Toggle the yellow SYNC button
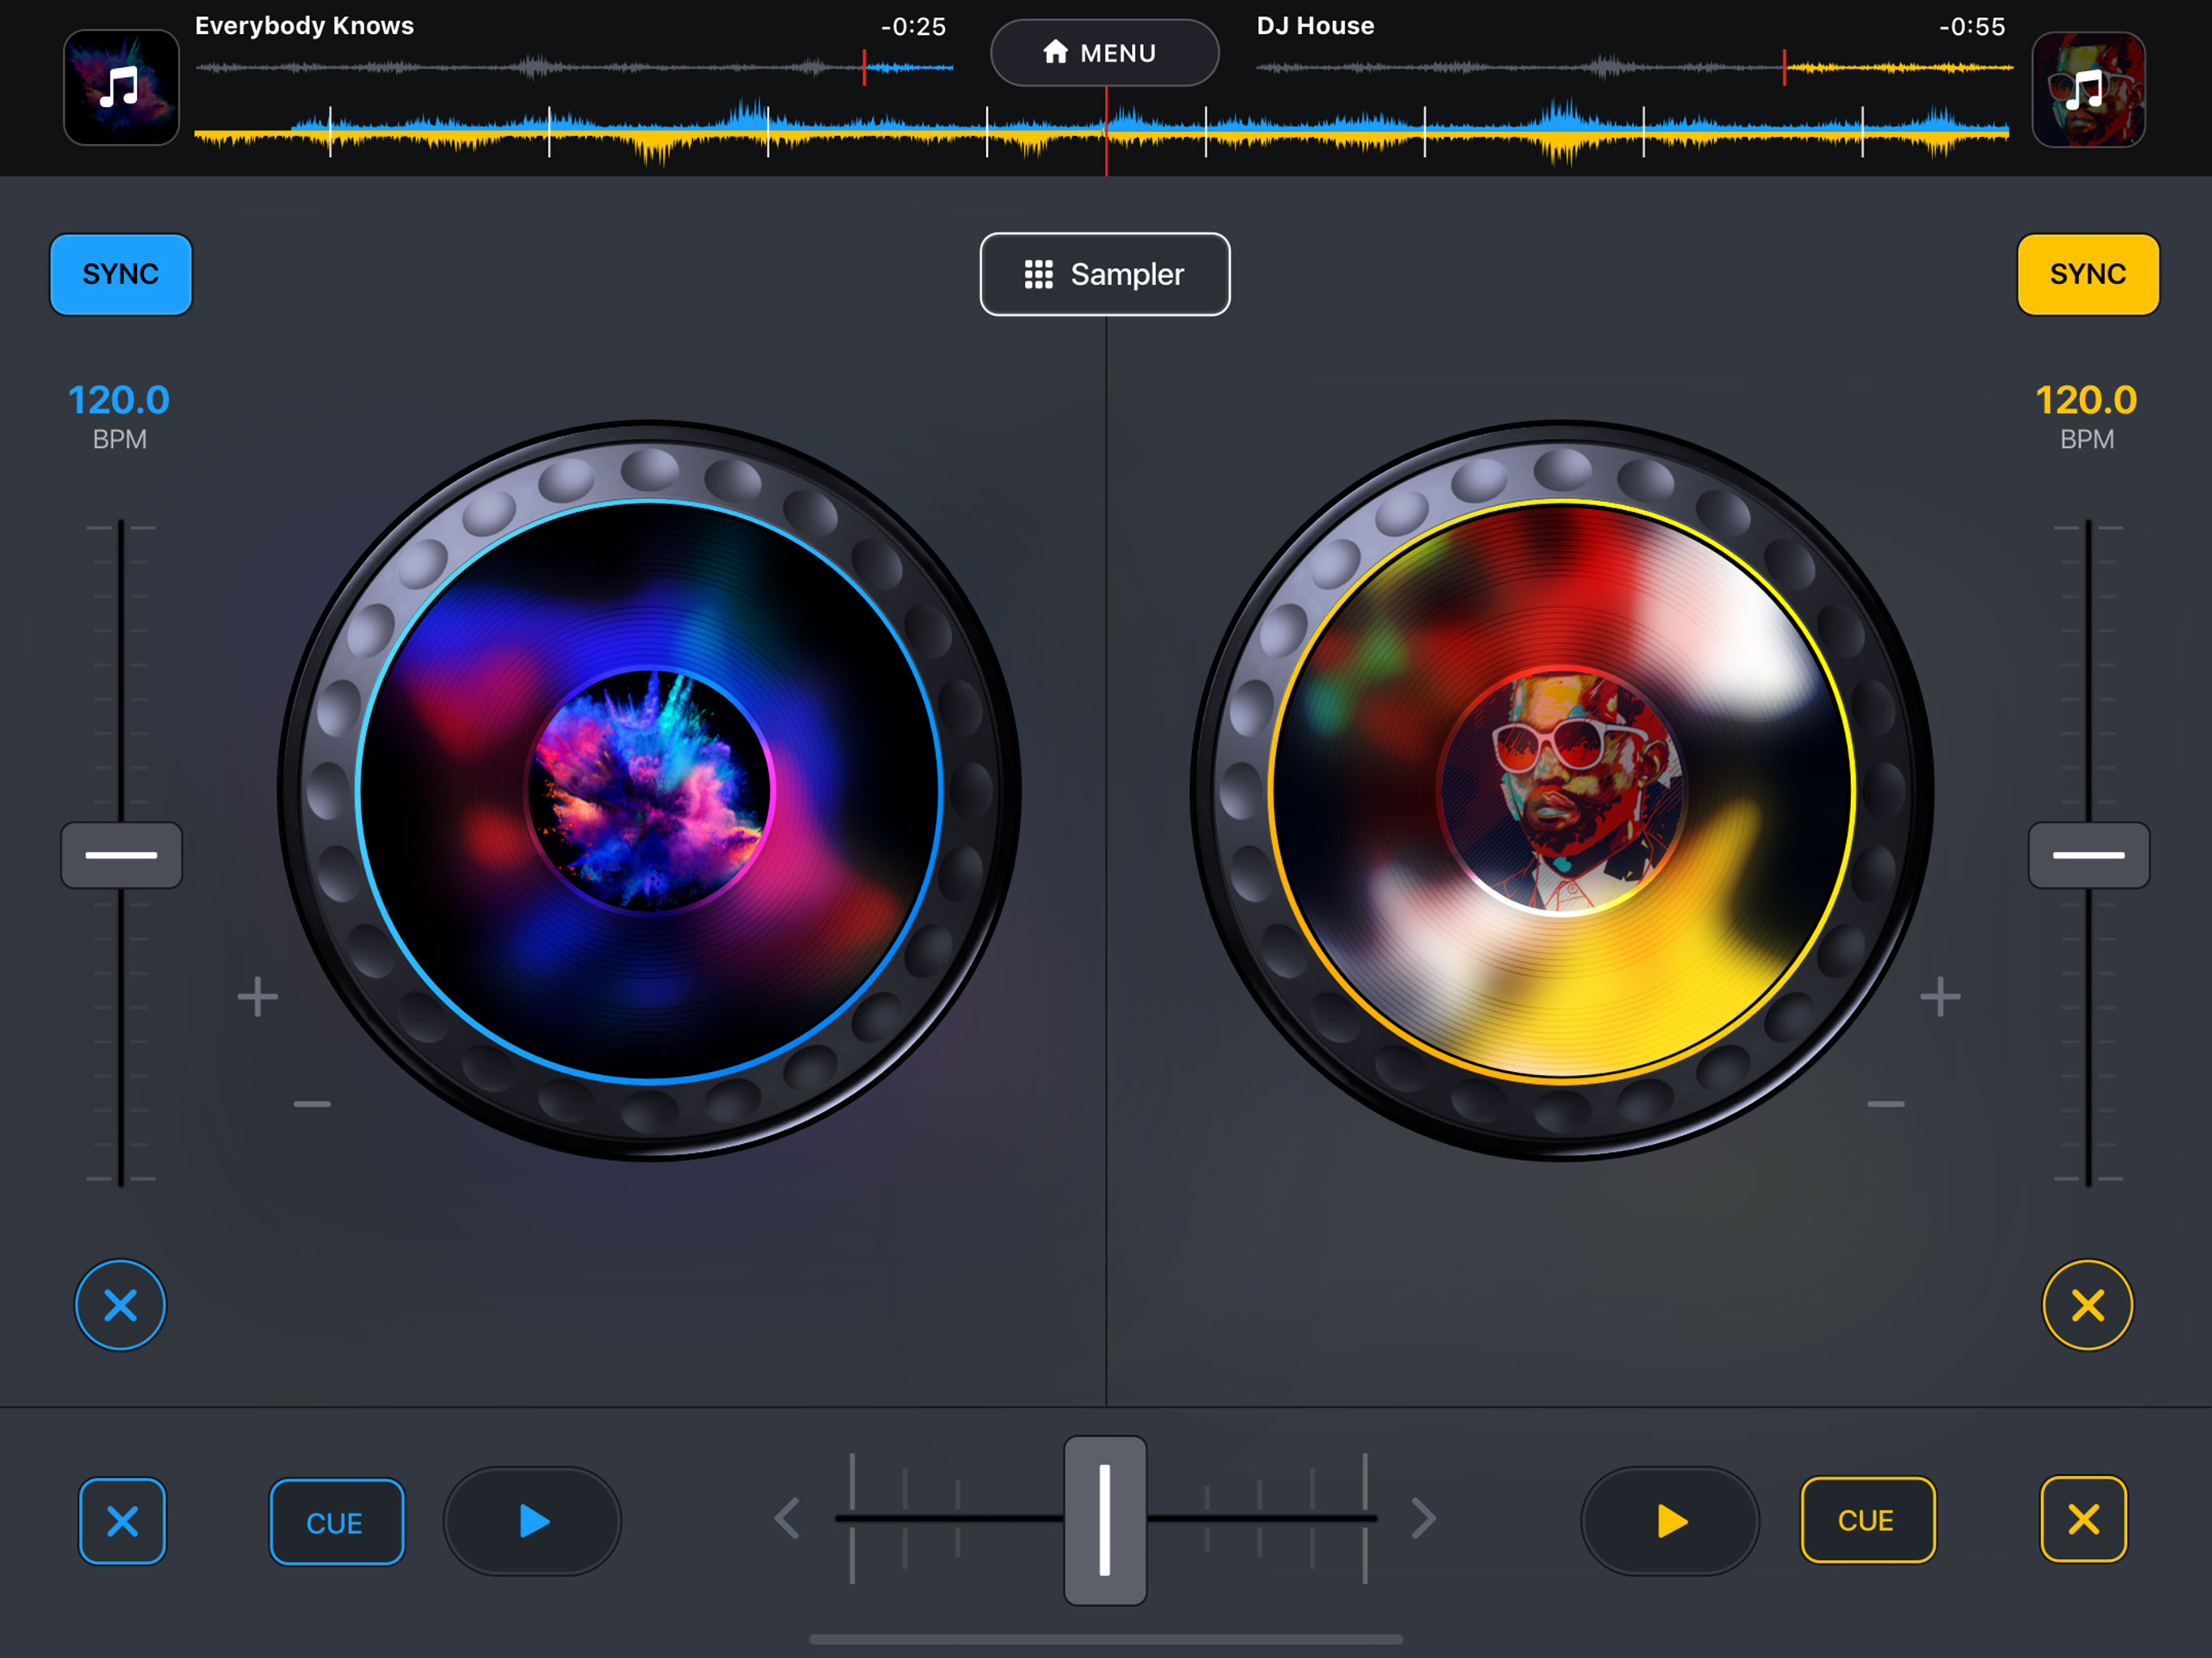Screen dimensions: 2212x1658 [x=2087, y=274]
